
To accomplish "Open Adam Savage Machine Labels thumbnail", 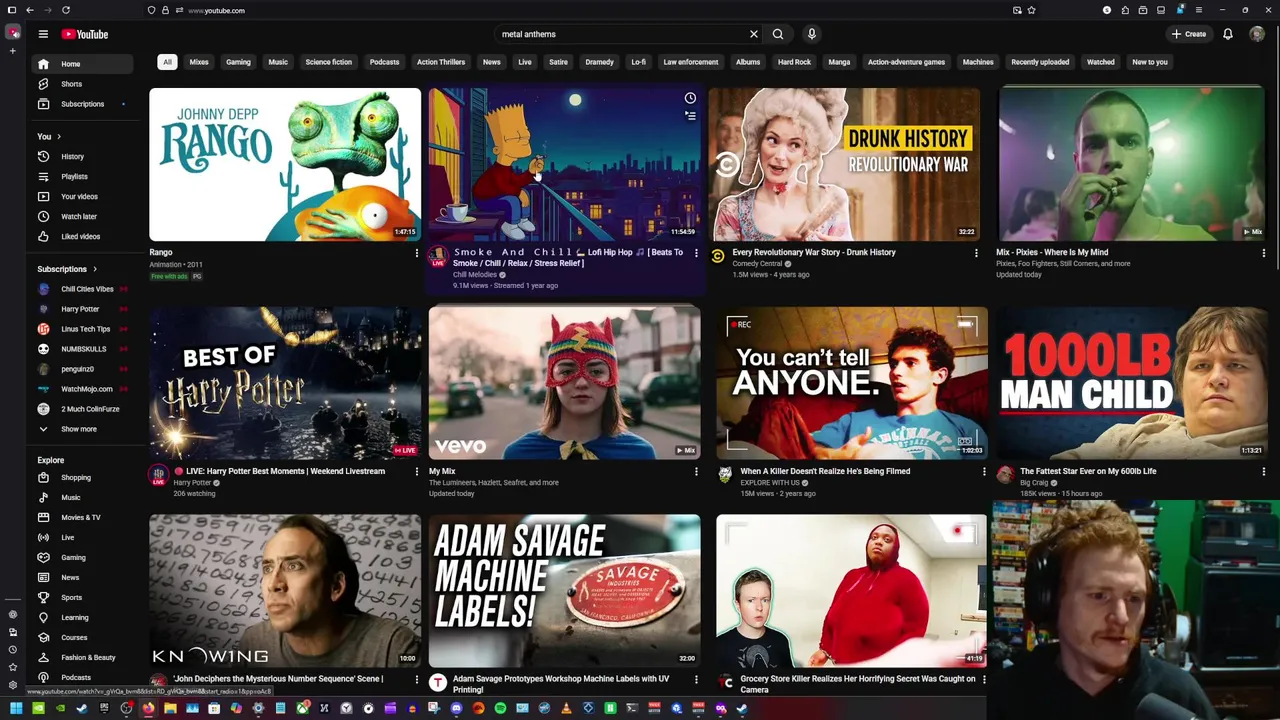I will 565,591.
